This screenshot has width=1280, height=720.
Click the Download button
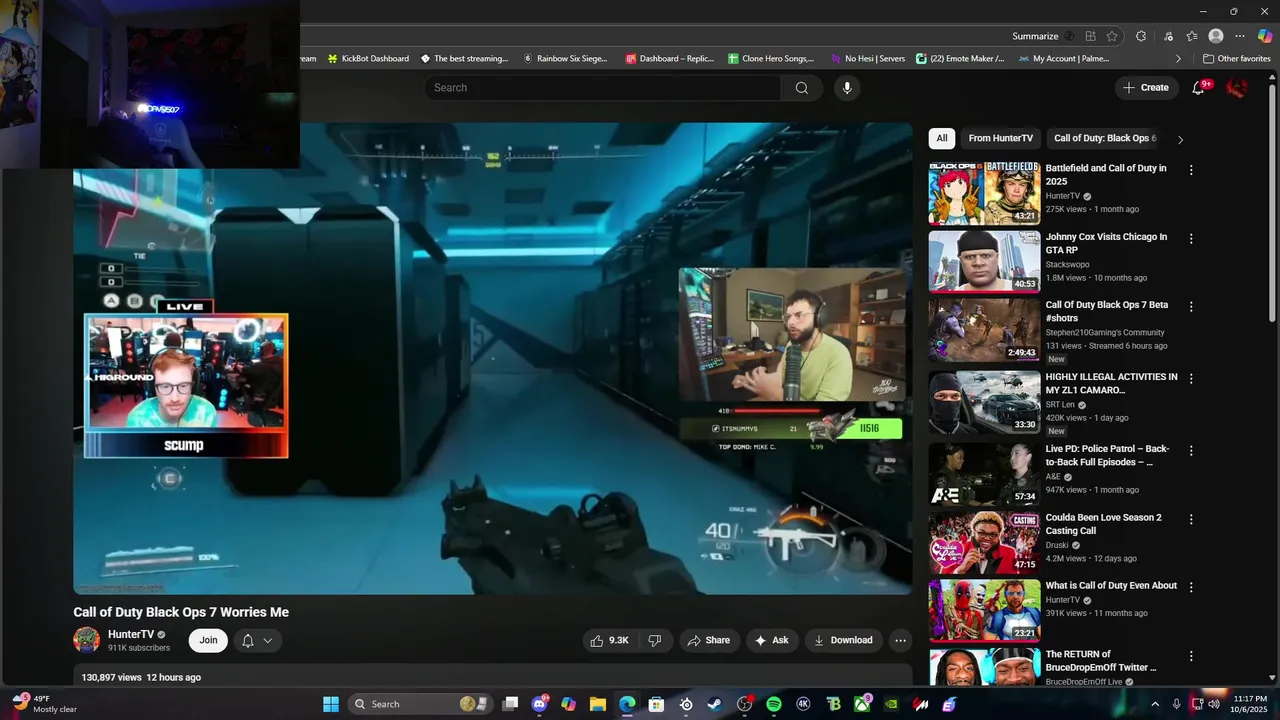[842, 640]
